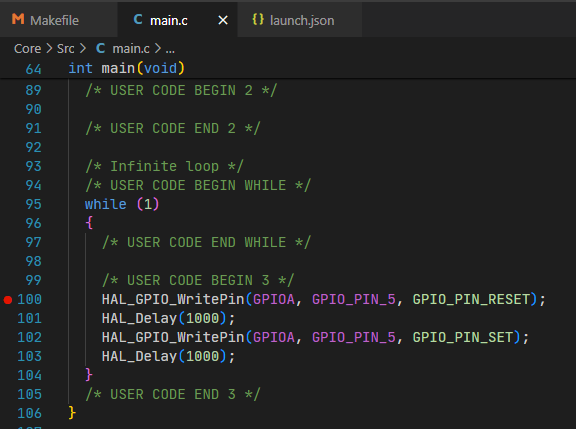The height and width of the screenshot is (429, 576).
Task: Click the C icon in breadcrumb path
Action: [x=100, y=48]
